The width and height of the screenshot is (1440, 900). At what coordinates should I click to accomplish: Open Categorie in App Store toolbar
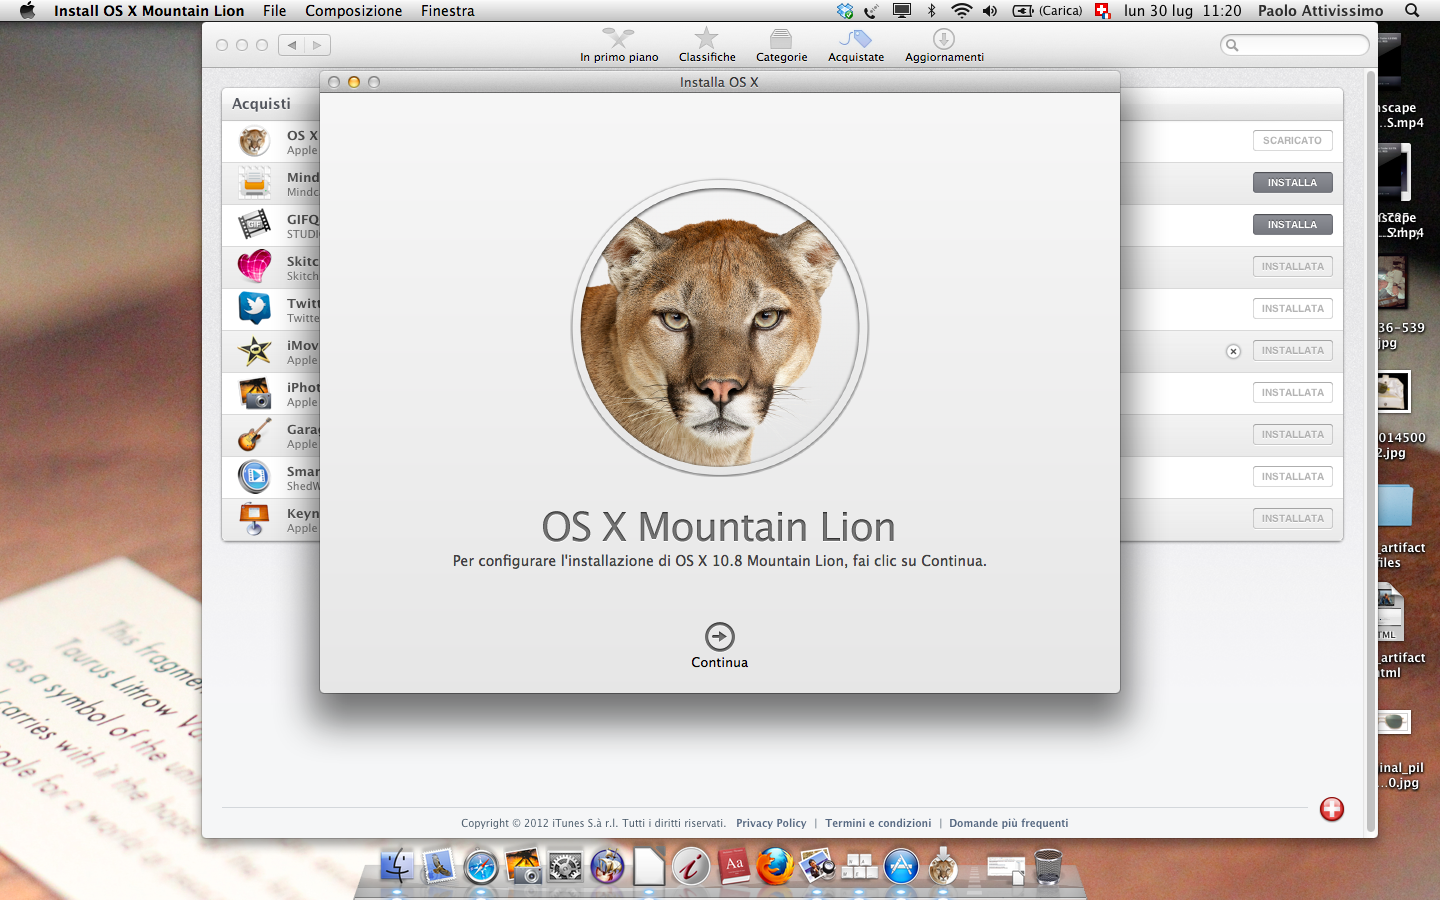pyautogui.click(x=781, y=45)
